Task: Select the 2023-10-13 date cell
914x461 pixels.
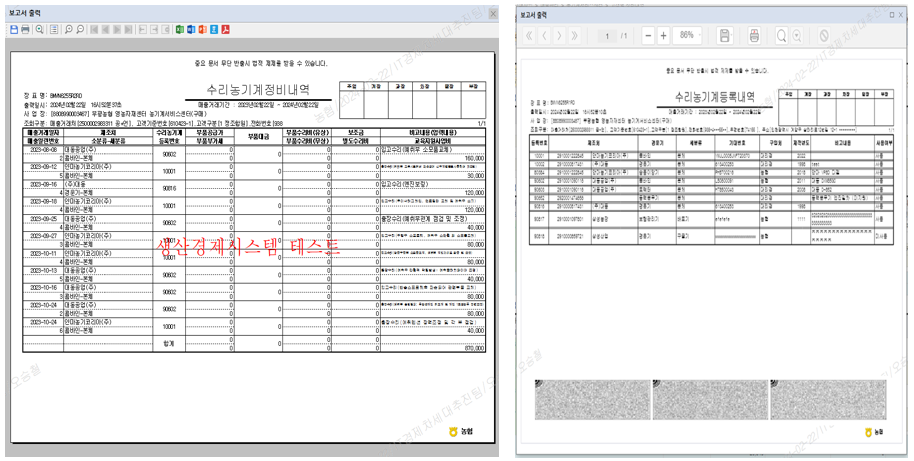Action: point(43,270)
